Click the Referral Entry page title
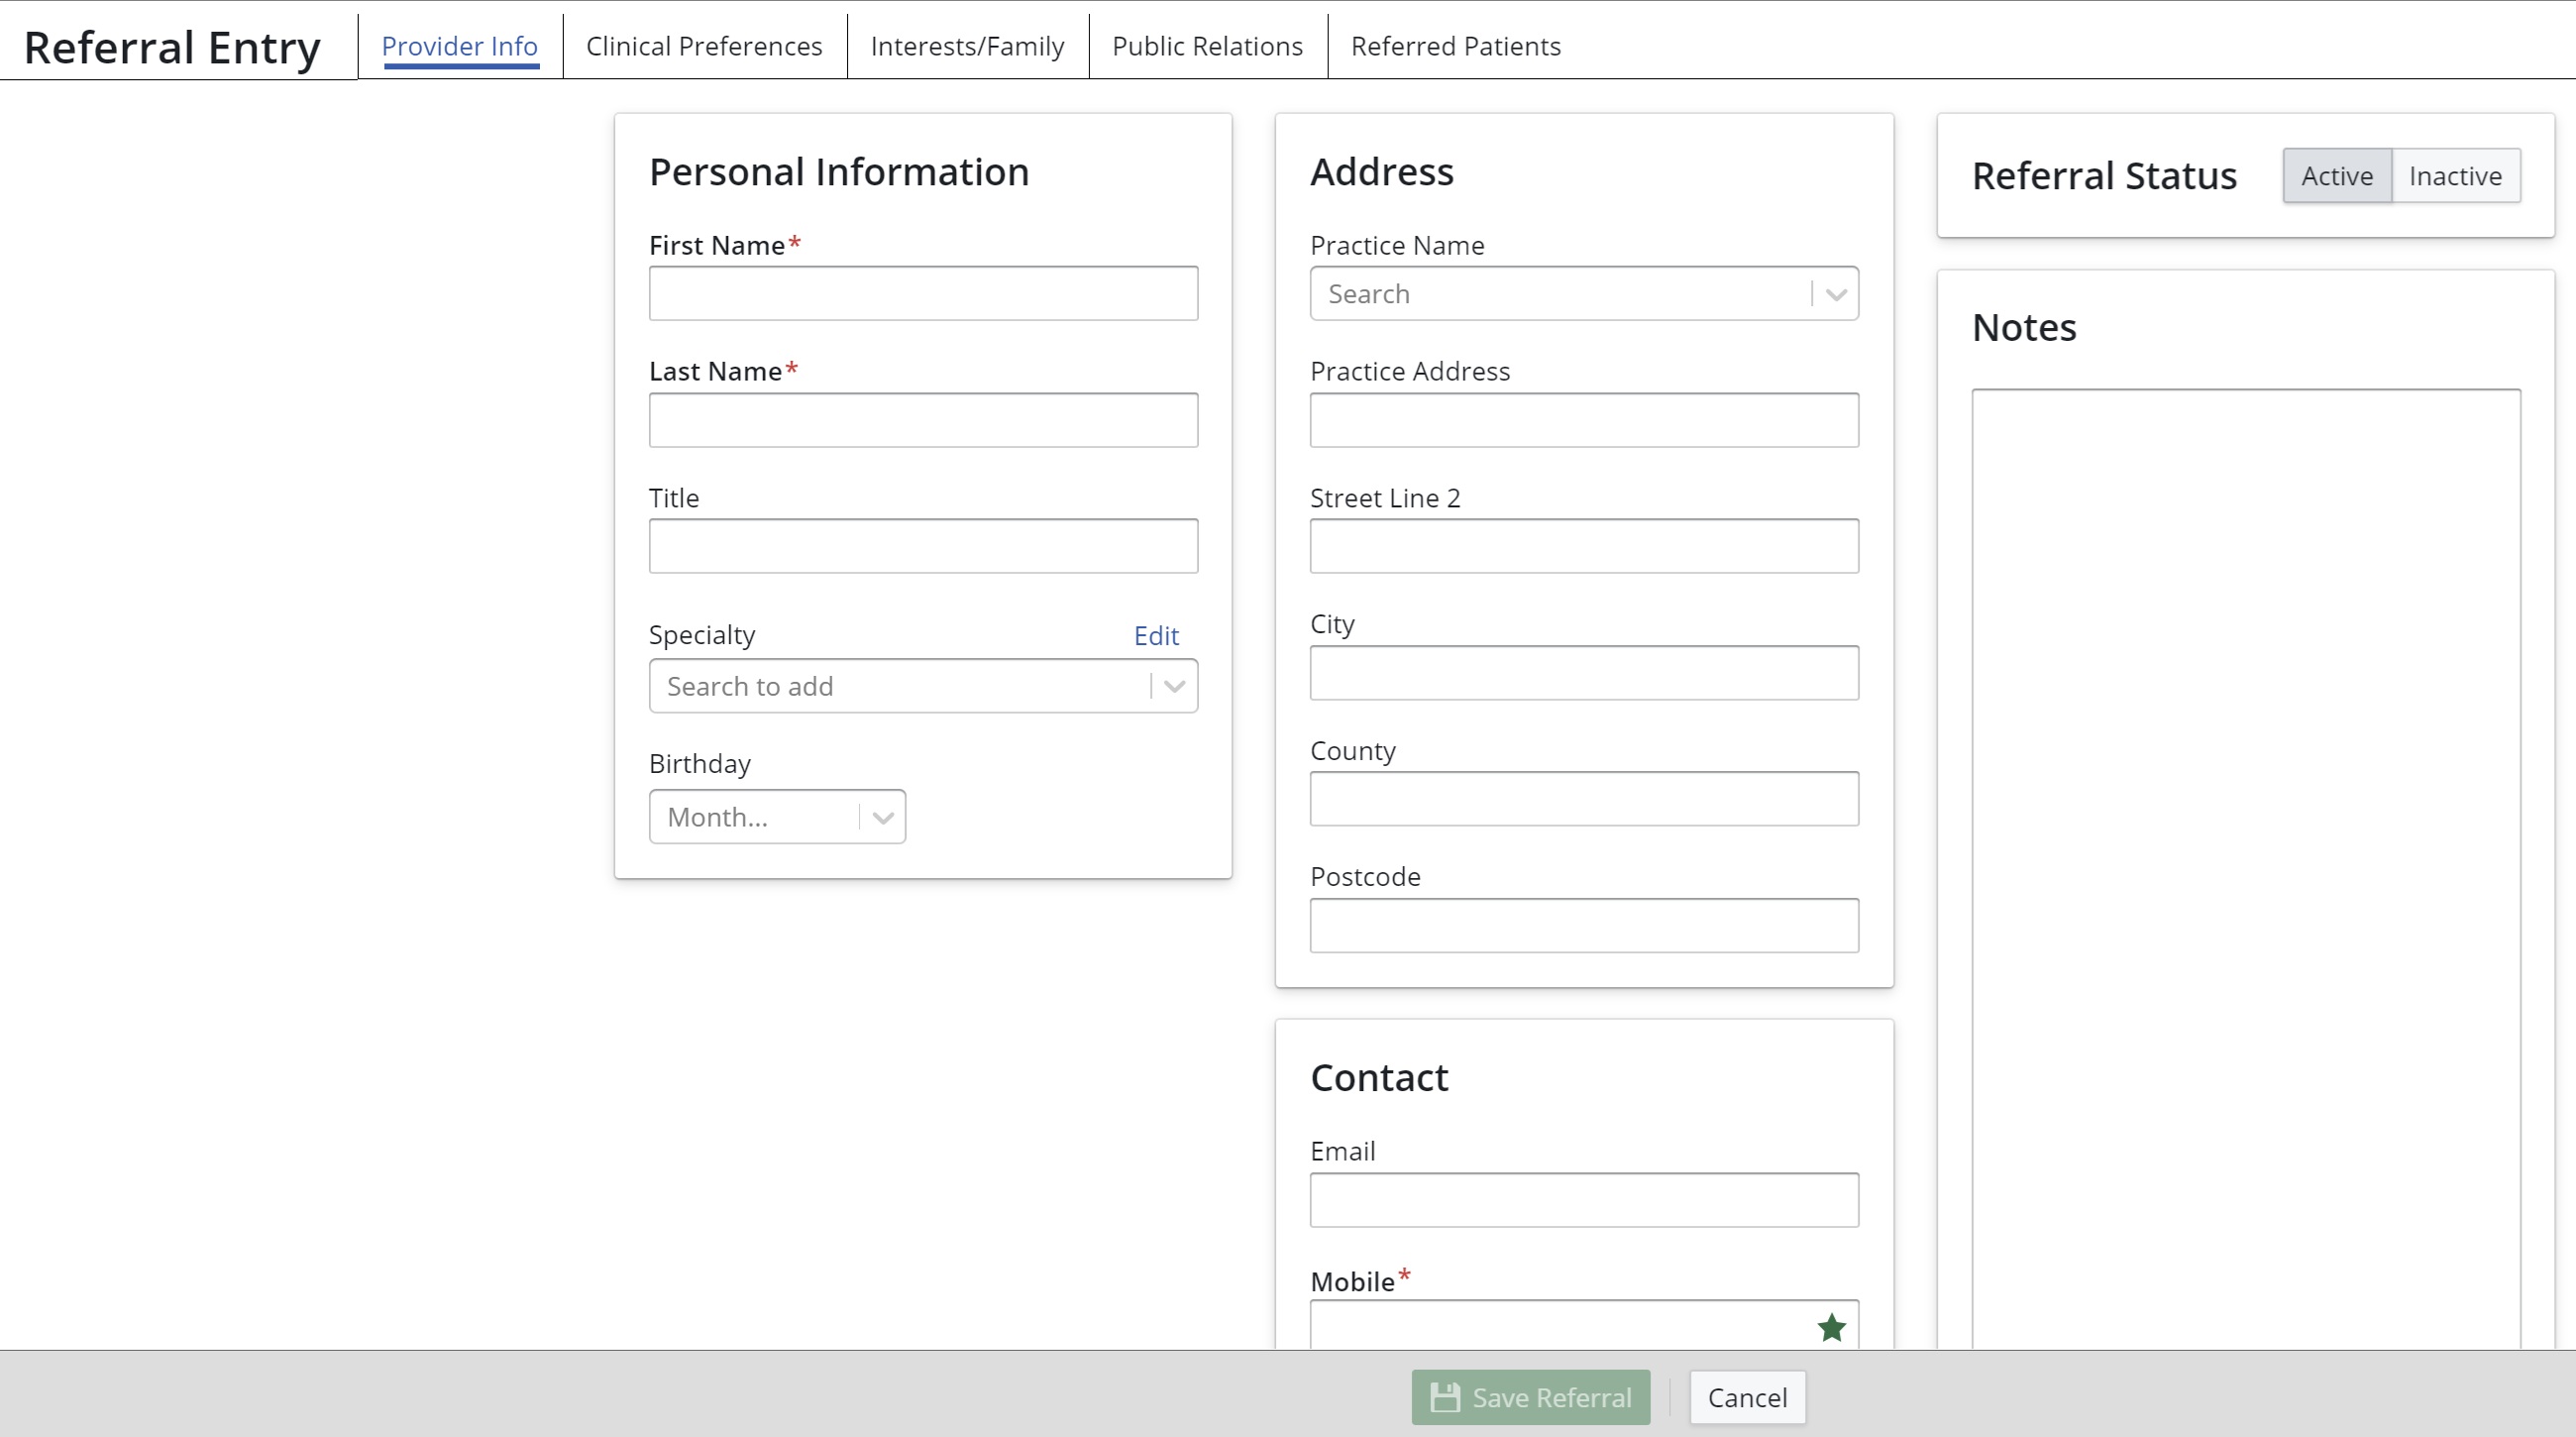Image resolution: width=2576 pixels, height=1437 pixels. point(172,47)
